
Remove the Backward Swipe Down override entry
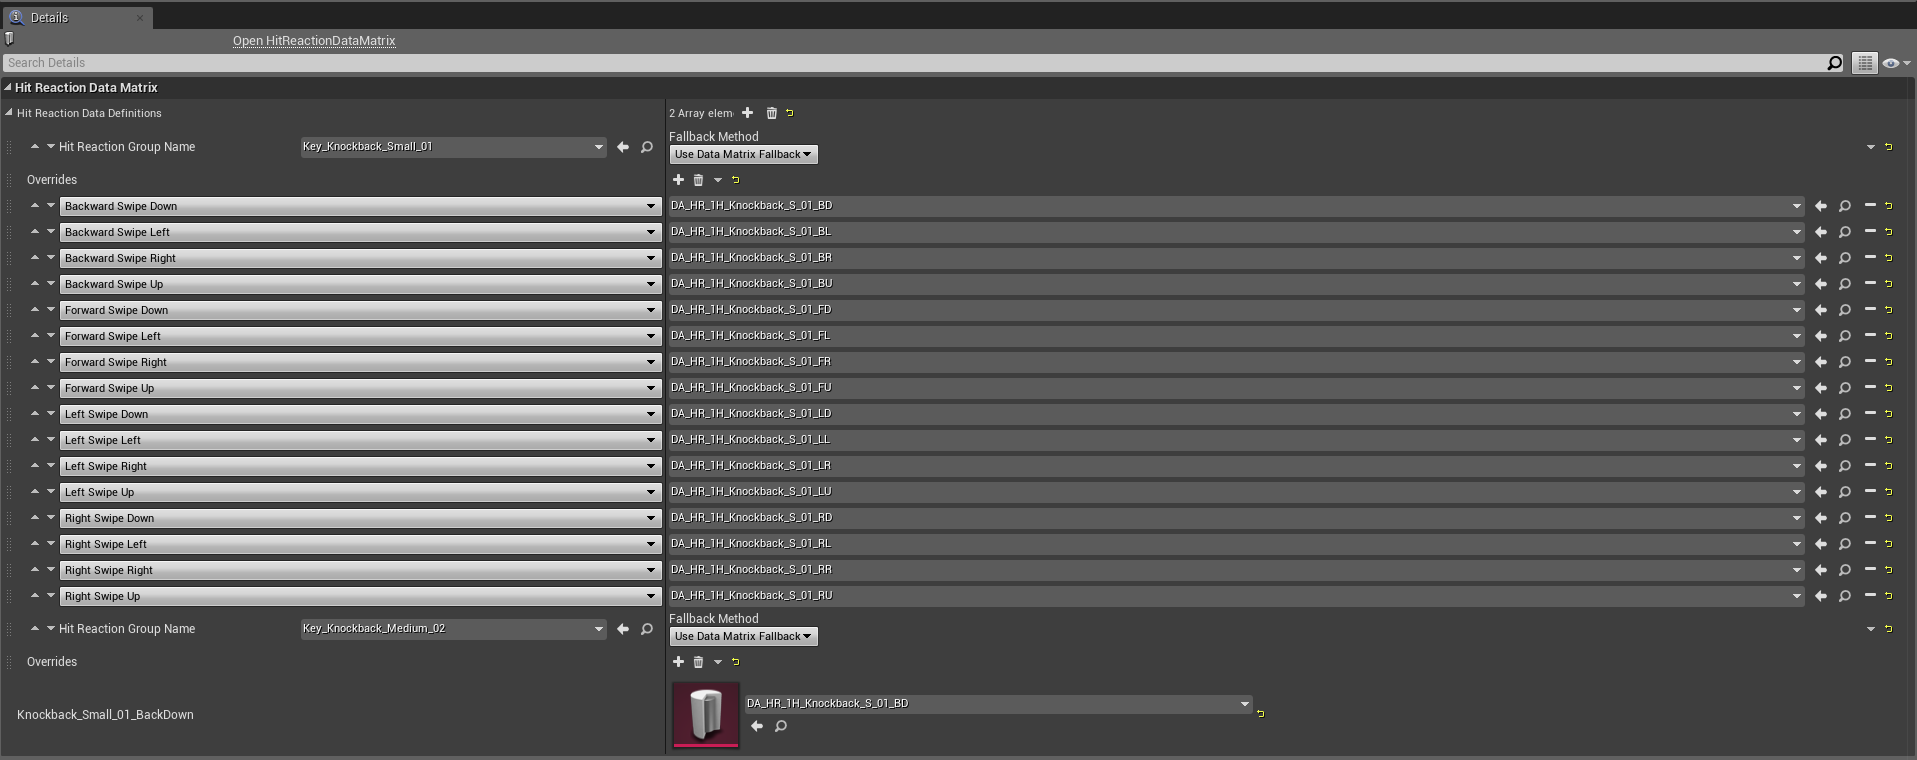tap(1869, 206)
